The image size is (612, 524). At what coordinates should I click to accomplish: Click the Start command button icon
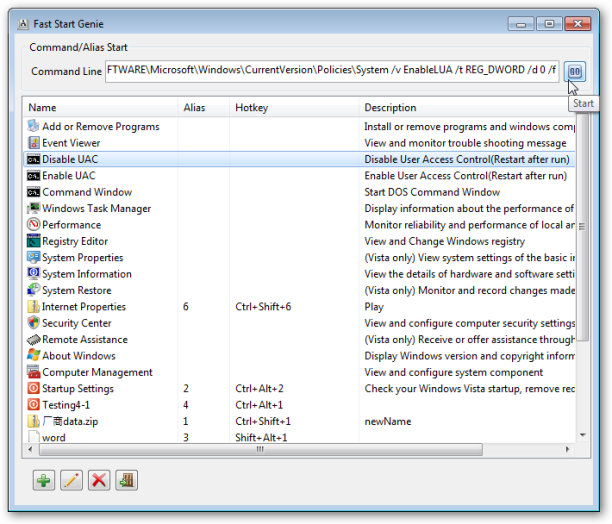click(575, 71)
